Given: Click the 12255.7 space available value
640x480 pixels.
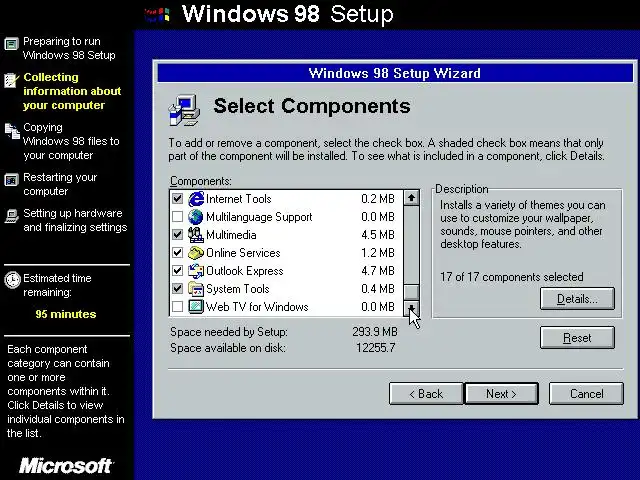Looking at the screenshot, I should click(376, 348).
